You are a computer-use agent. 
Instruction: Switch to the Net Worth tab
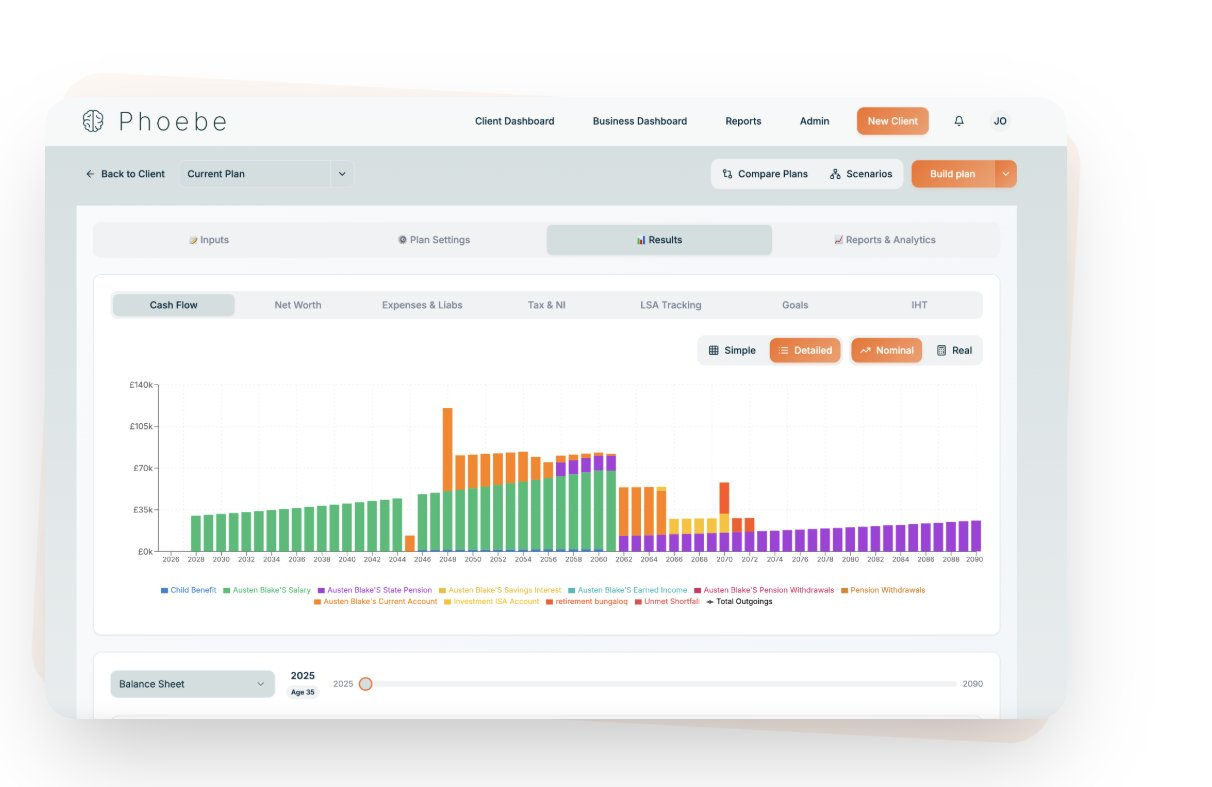[x=297, y=305]
